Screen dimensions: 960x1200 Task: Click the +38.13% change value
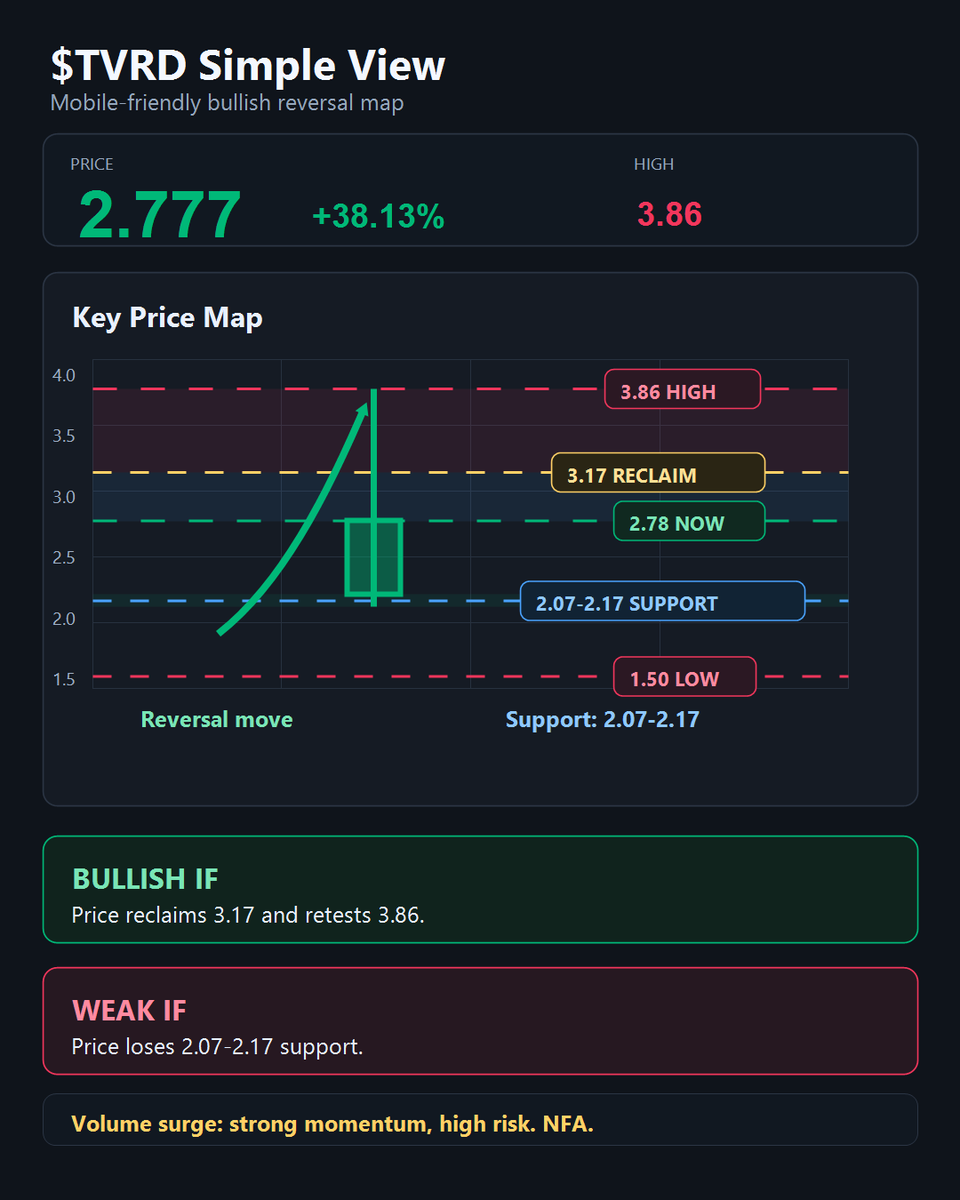[379, 216]
